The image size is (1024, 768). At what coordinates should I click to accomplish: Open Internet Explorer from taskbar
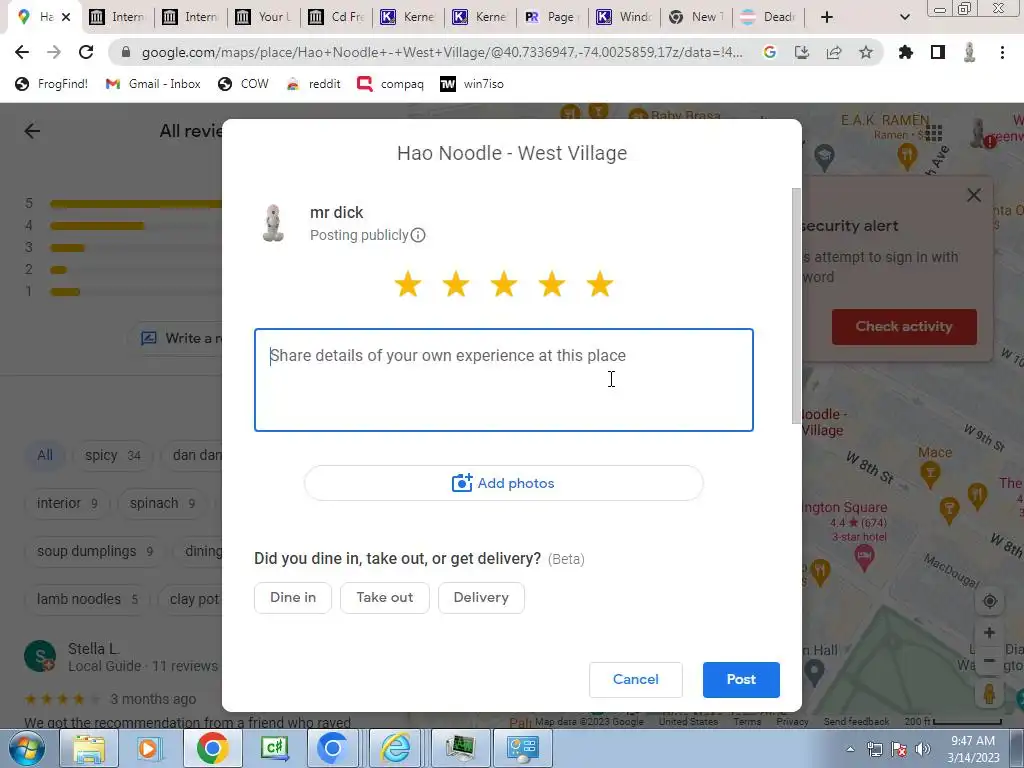pyautogui.click(x=396, y=748)
